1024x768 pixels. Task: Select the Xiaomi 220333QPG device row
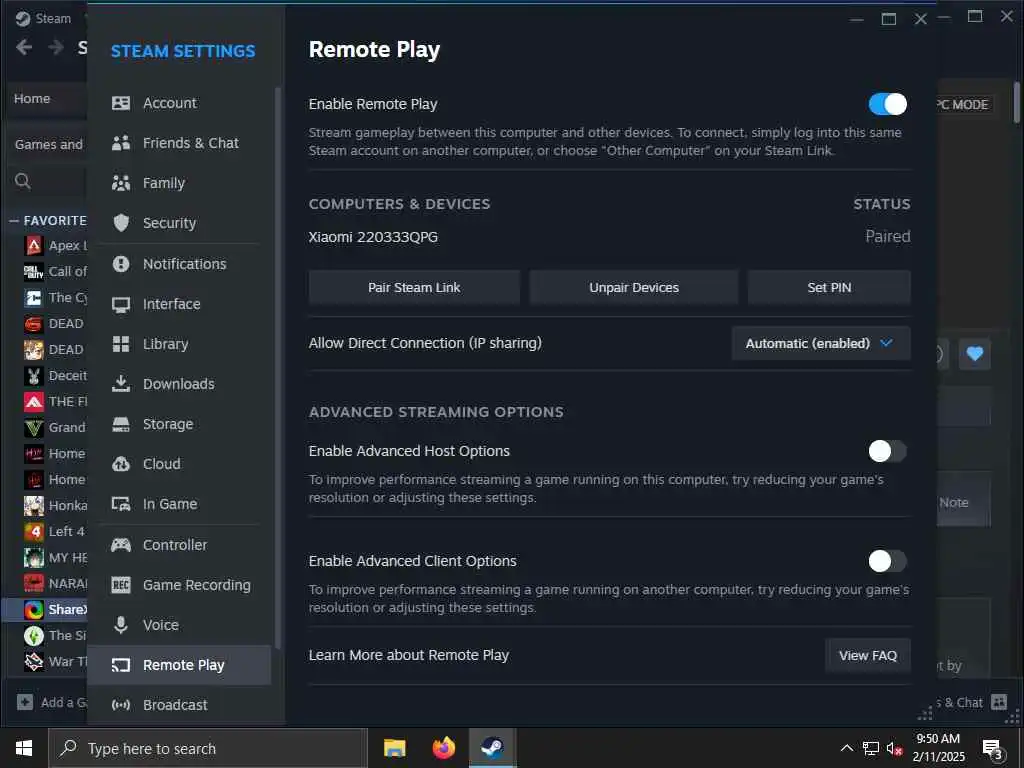(609, 237)
